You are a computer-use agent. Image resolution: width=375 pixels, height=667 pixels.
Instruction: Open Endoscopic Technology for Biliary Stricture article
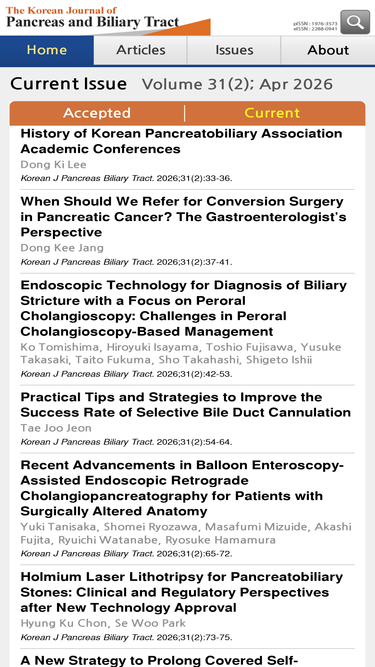coord(184,308)
